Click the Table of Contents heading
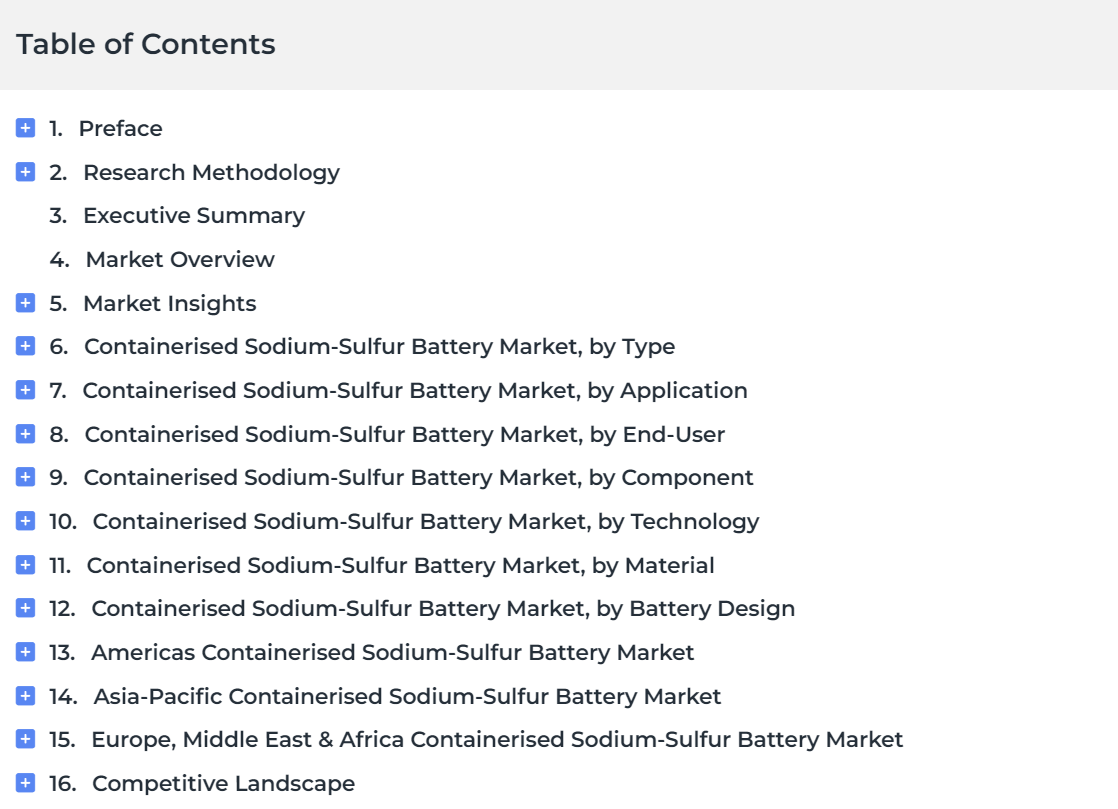 tap(145, 44)
